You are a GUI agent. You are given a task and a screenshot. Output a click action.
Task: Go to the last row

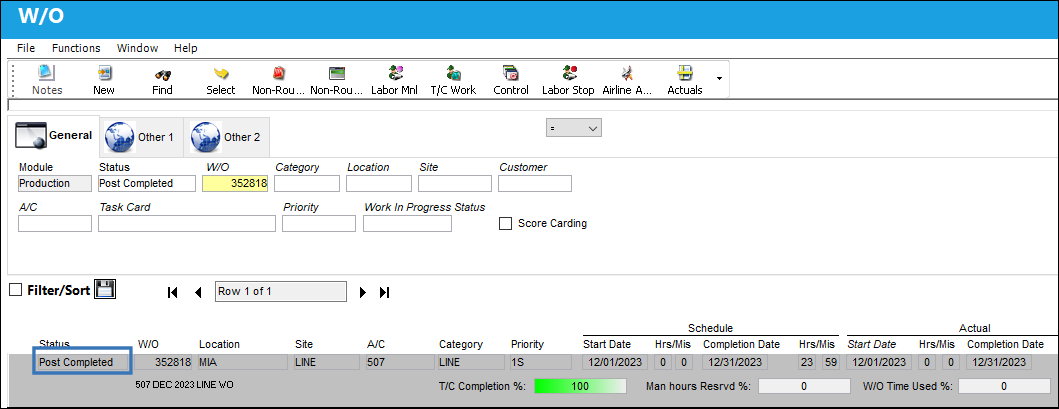coord(385,292)
